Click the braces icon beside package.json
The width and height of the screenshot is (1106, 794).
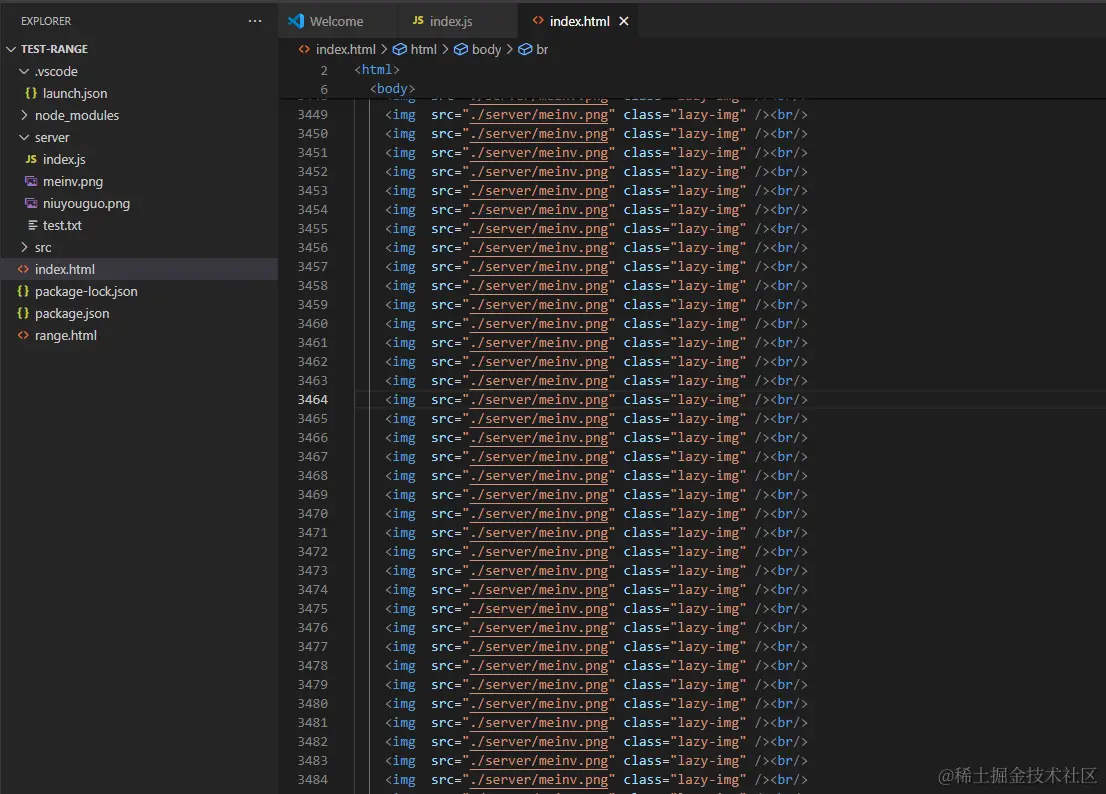(23, 313)
